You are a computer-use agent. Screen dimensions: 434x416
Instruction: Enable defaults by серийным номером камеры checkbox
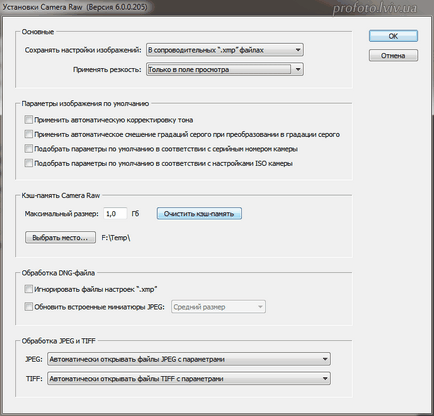29,149
